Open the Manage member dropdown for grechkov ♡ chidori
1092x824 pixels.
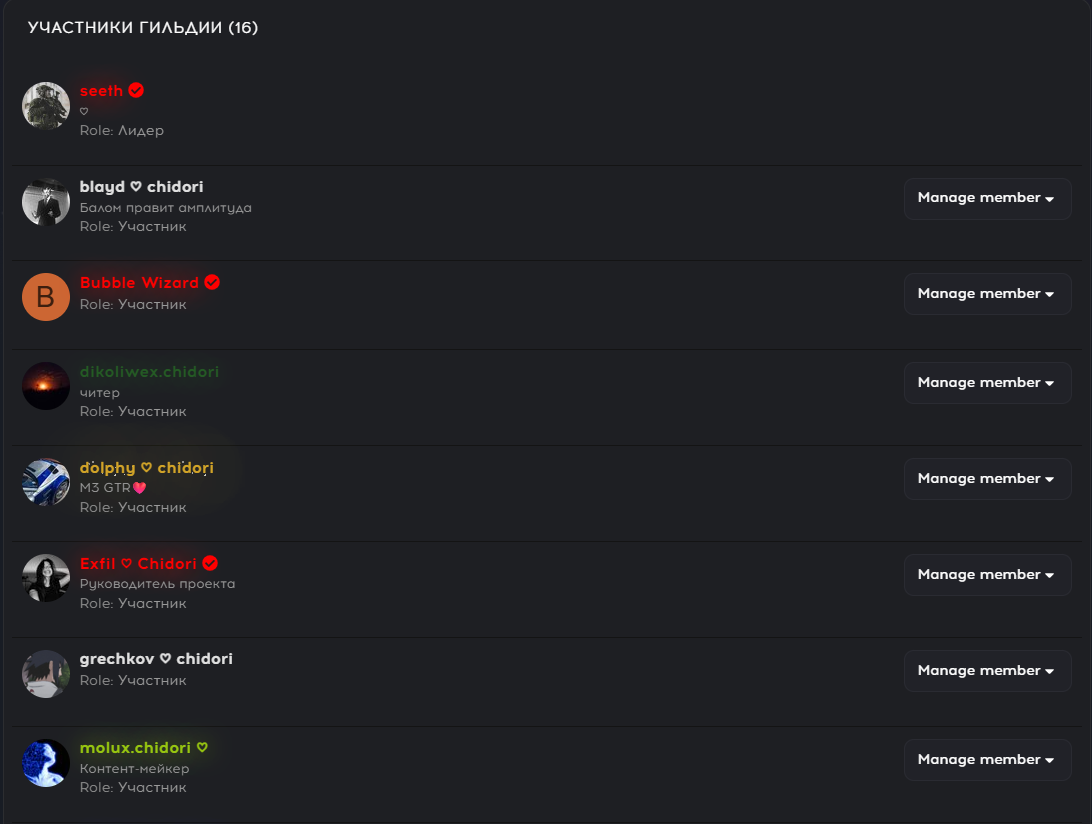[x=987, y=670]
